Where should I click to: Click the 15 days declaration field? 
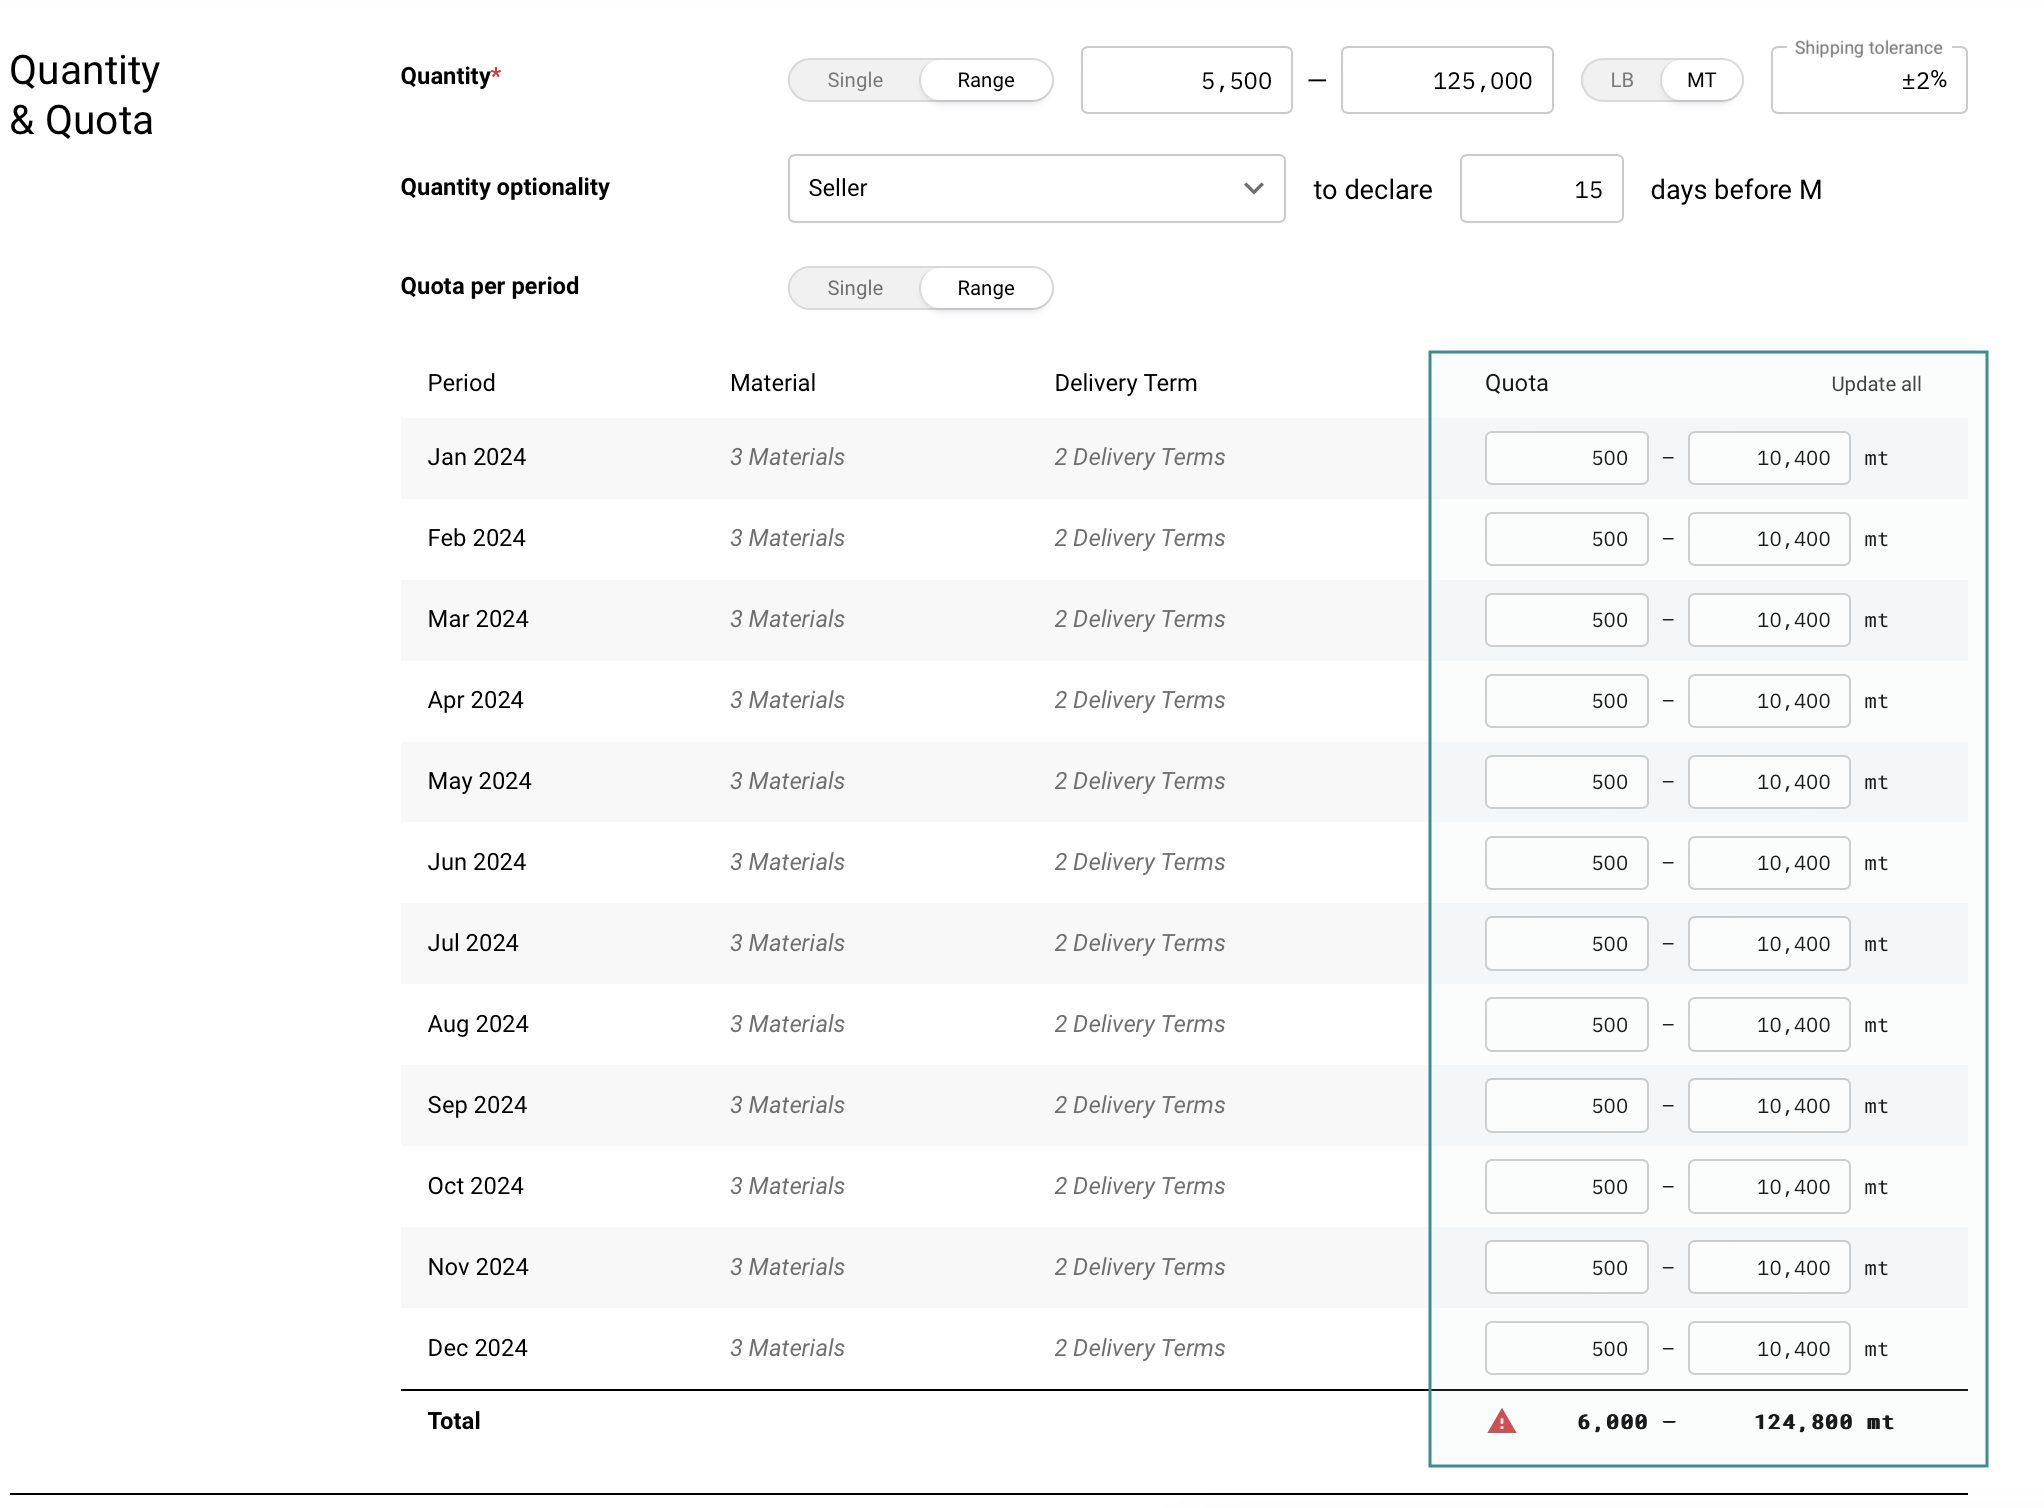pos(1541,189)
